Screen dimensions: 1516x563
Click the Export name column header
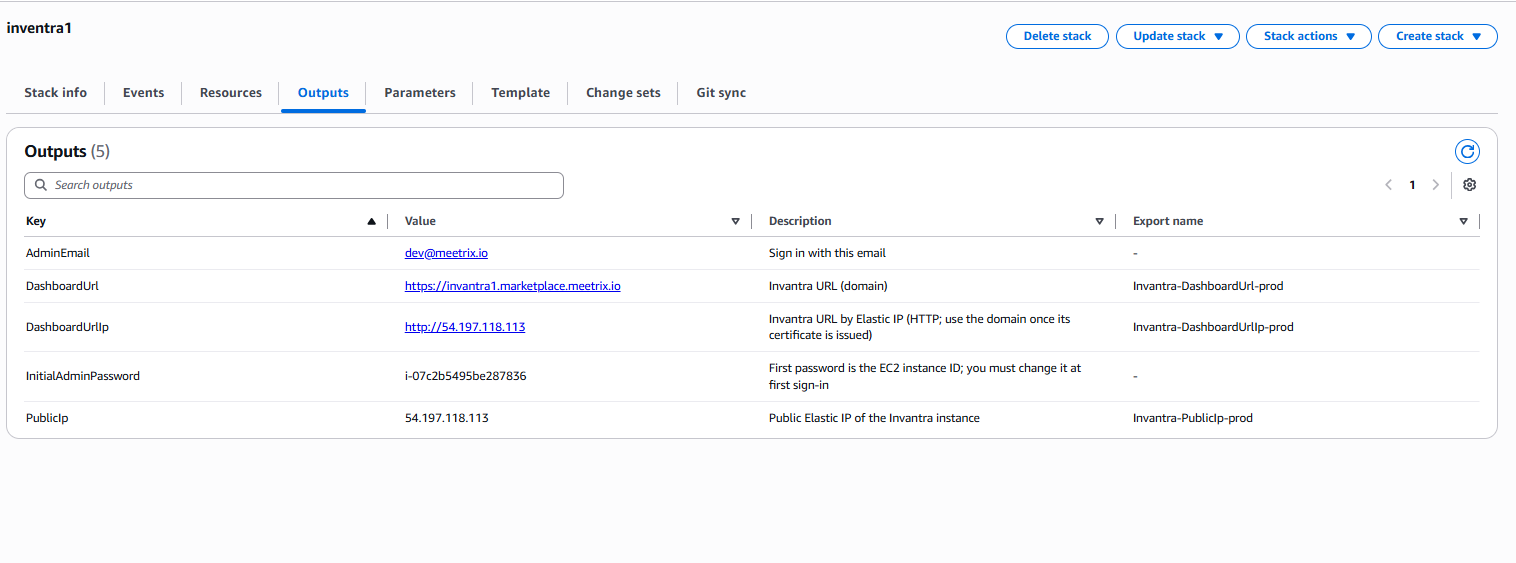pyautogui.click(x=1168, y=221)
